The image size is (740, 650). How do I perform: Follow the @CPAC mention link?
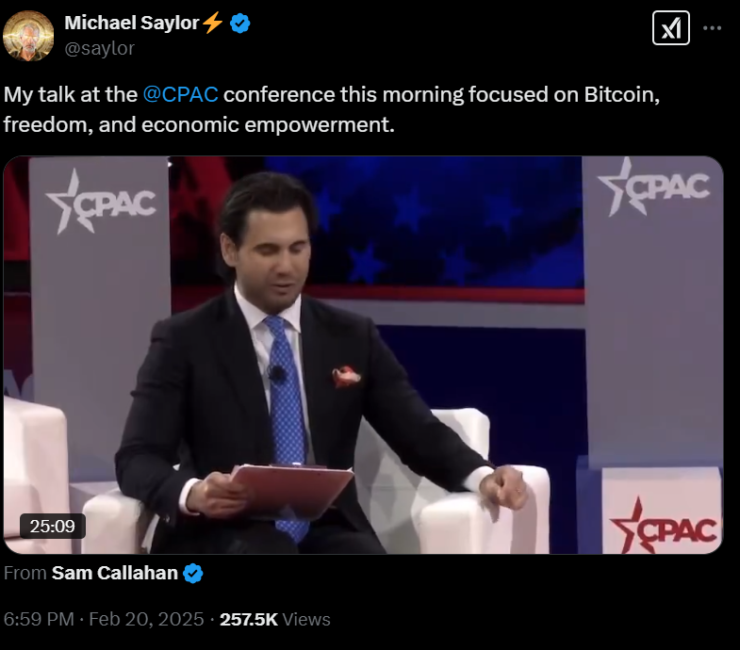coord(180,94)
